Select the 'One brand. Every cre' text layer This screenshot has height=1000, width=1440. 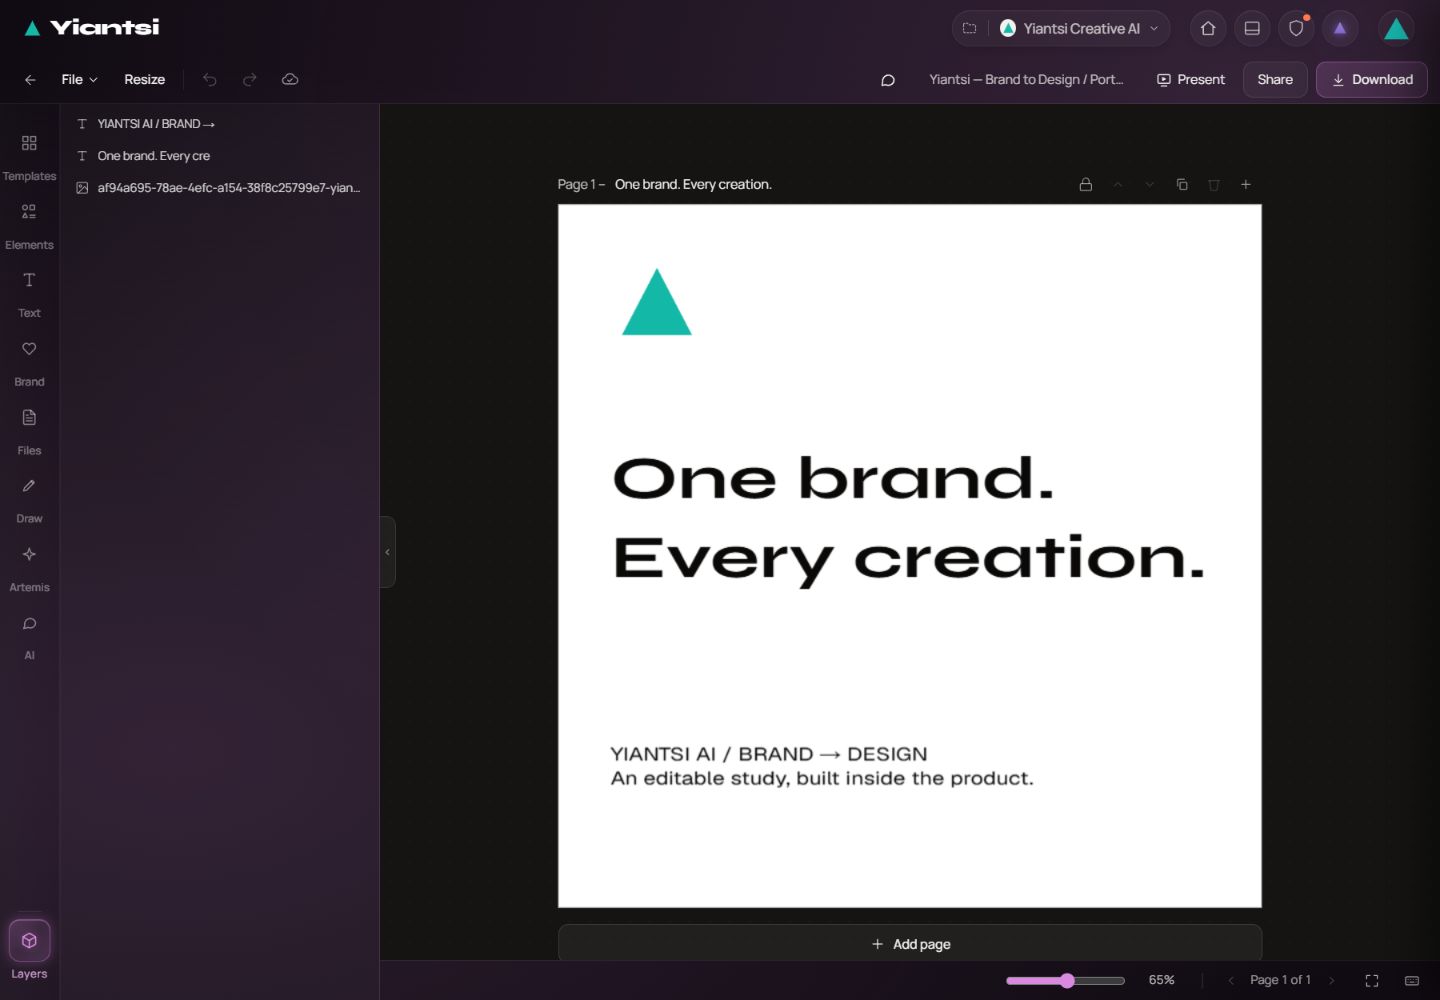pos(218,156)
